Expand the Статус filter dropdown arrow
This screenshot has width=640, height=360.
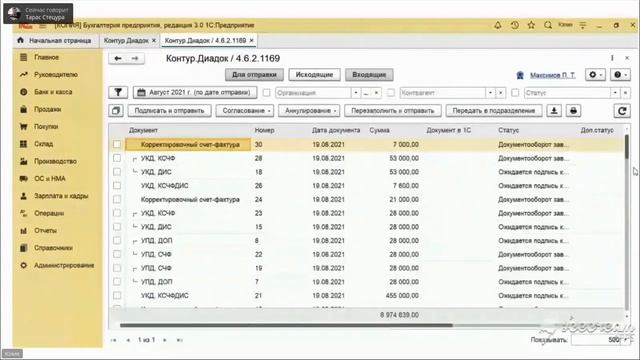[x=615, y=93]
